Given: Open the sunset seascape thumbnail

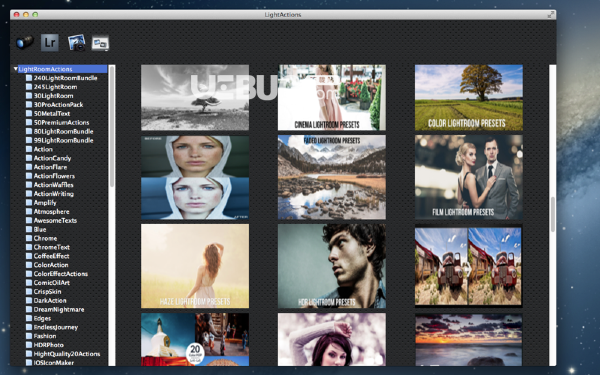Looking at the screenshot, I should (x=469, y=339).
